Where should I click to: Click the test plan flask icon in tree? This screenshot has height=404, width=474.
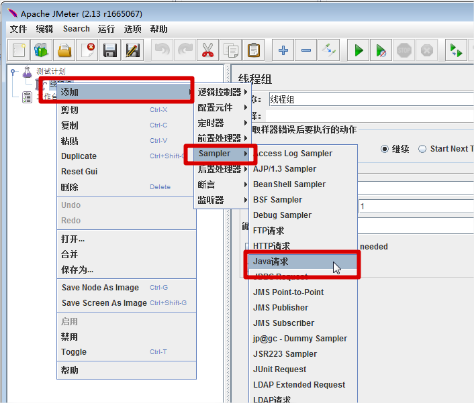pyautogui.click(x=27, y=72)
